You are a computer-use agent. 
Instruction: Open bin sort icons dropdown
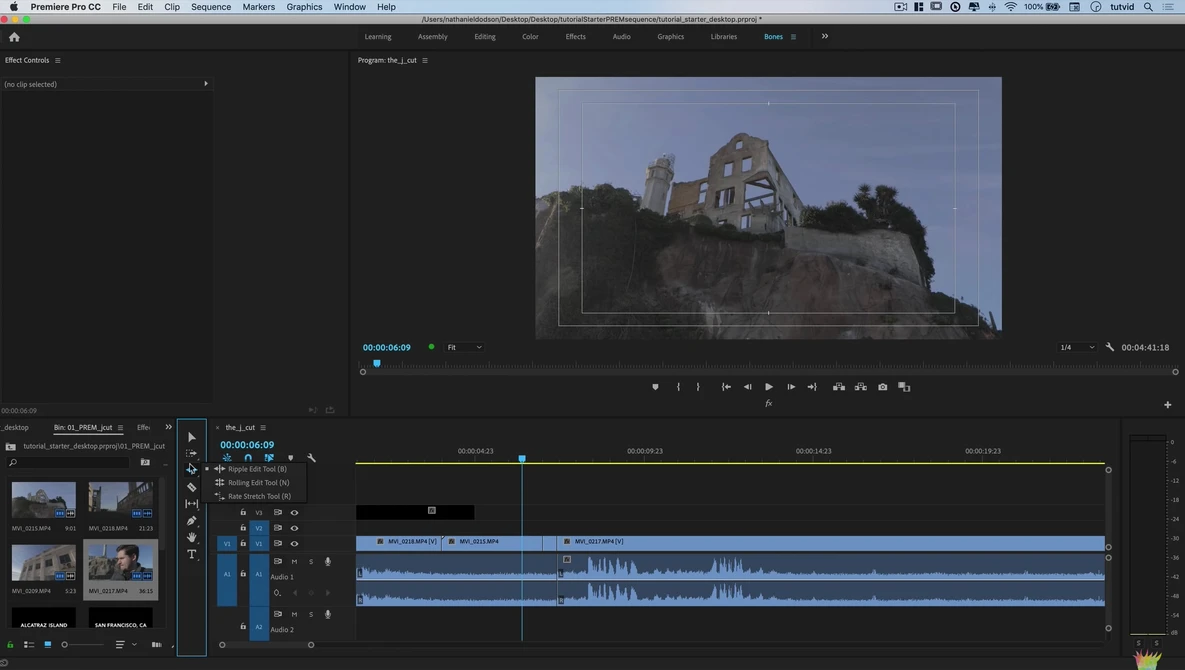click(x=125, y=644)
